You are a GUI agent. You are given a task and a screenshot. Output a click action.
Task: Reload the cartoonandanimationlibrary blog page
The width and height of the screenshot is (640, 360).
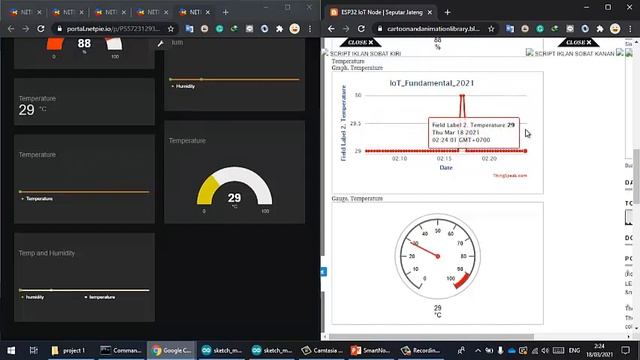(361, 29)
